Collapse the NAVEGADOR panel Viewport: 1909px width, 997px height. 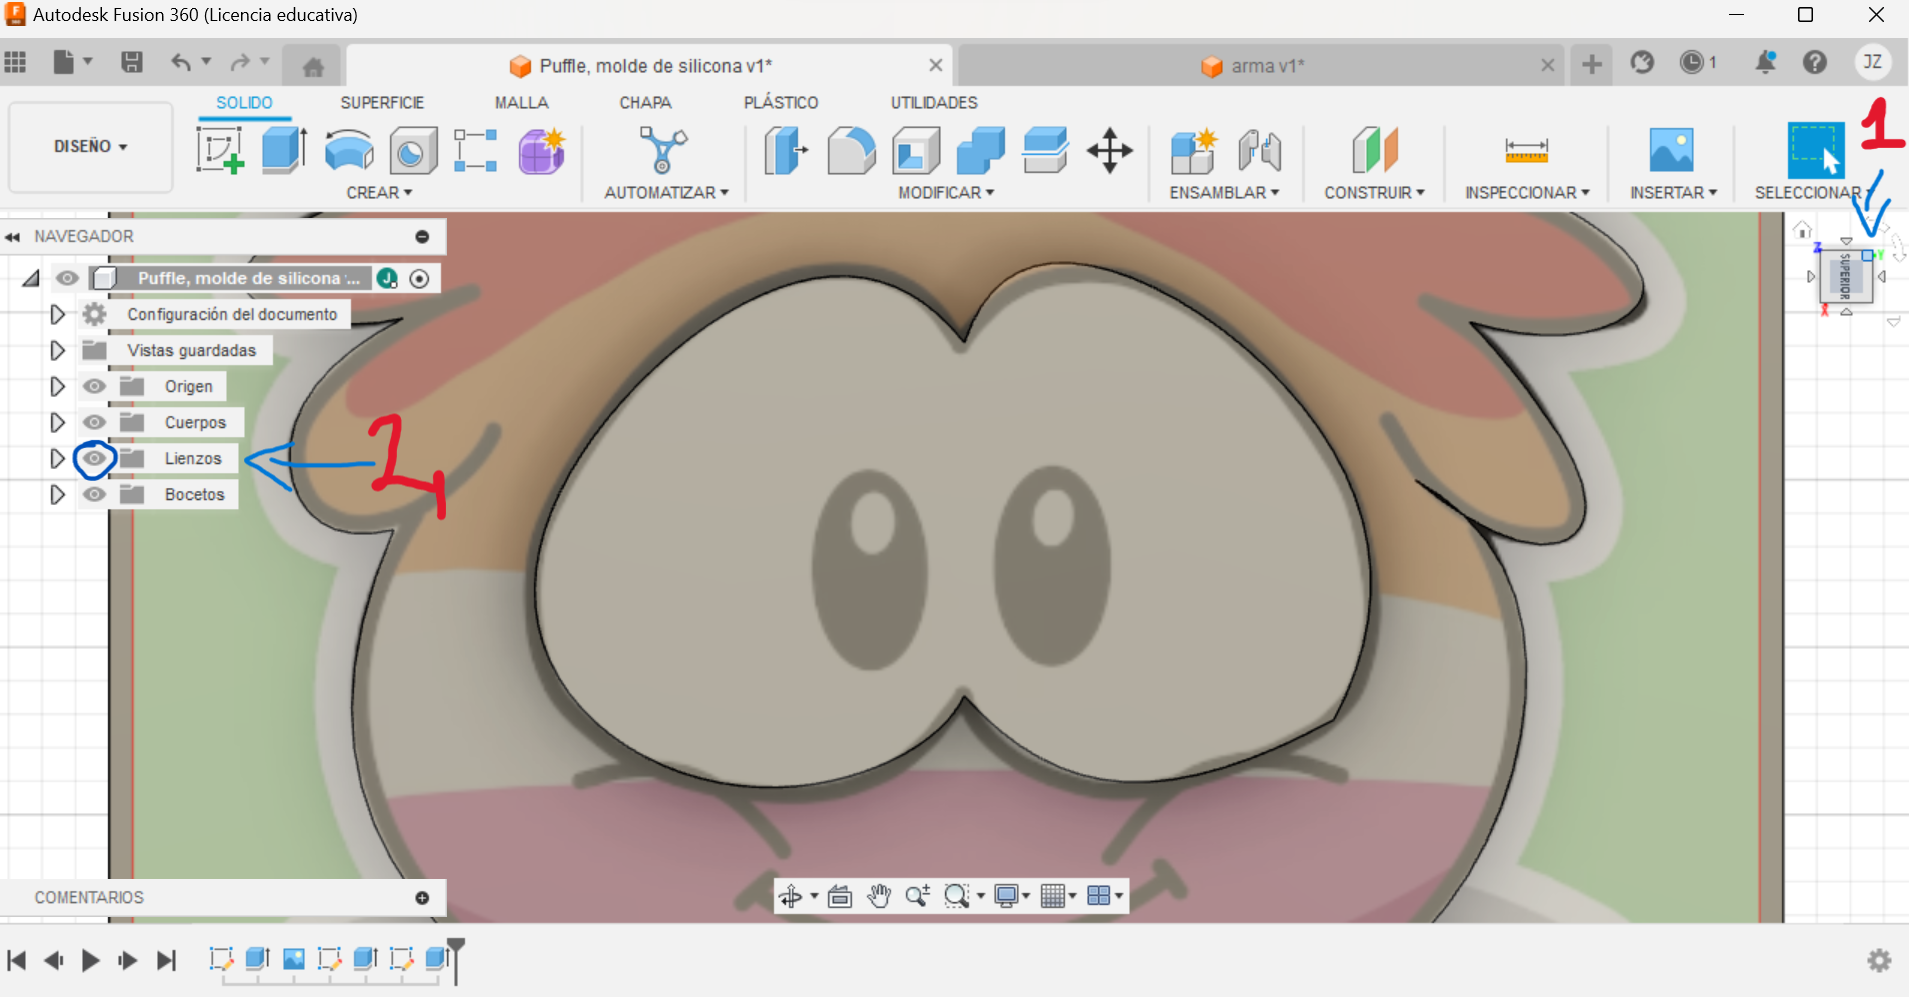click(x=12, y=237)
